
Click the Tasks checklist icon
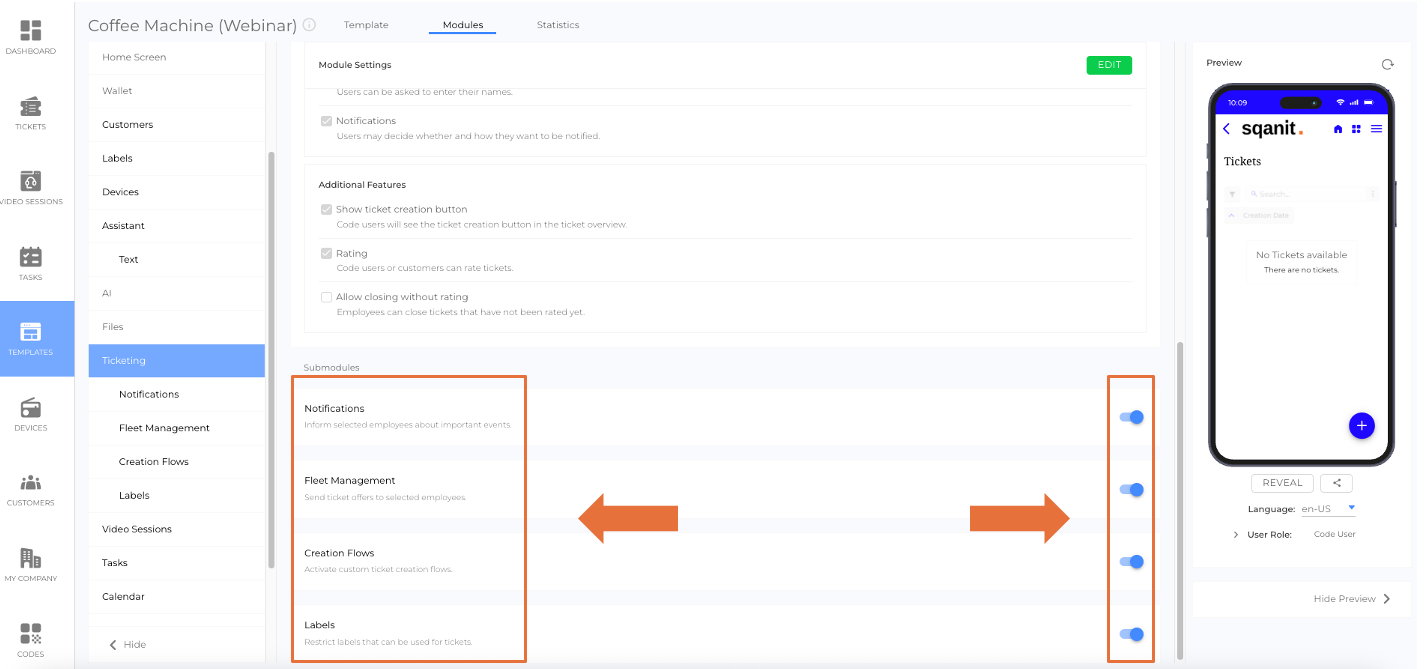(30, 258)
